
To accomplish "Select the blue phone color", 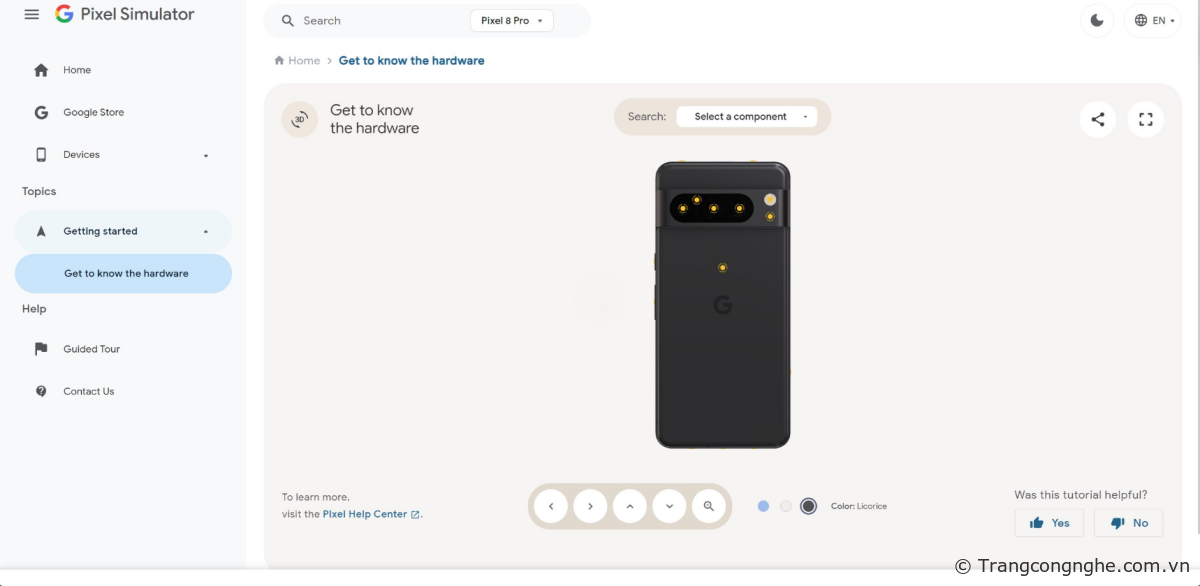I will (x=764, y=506).
